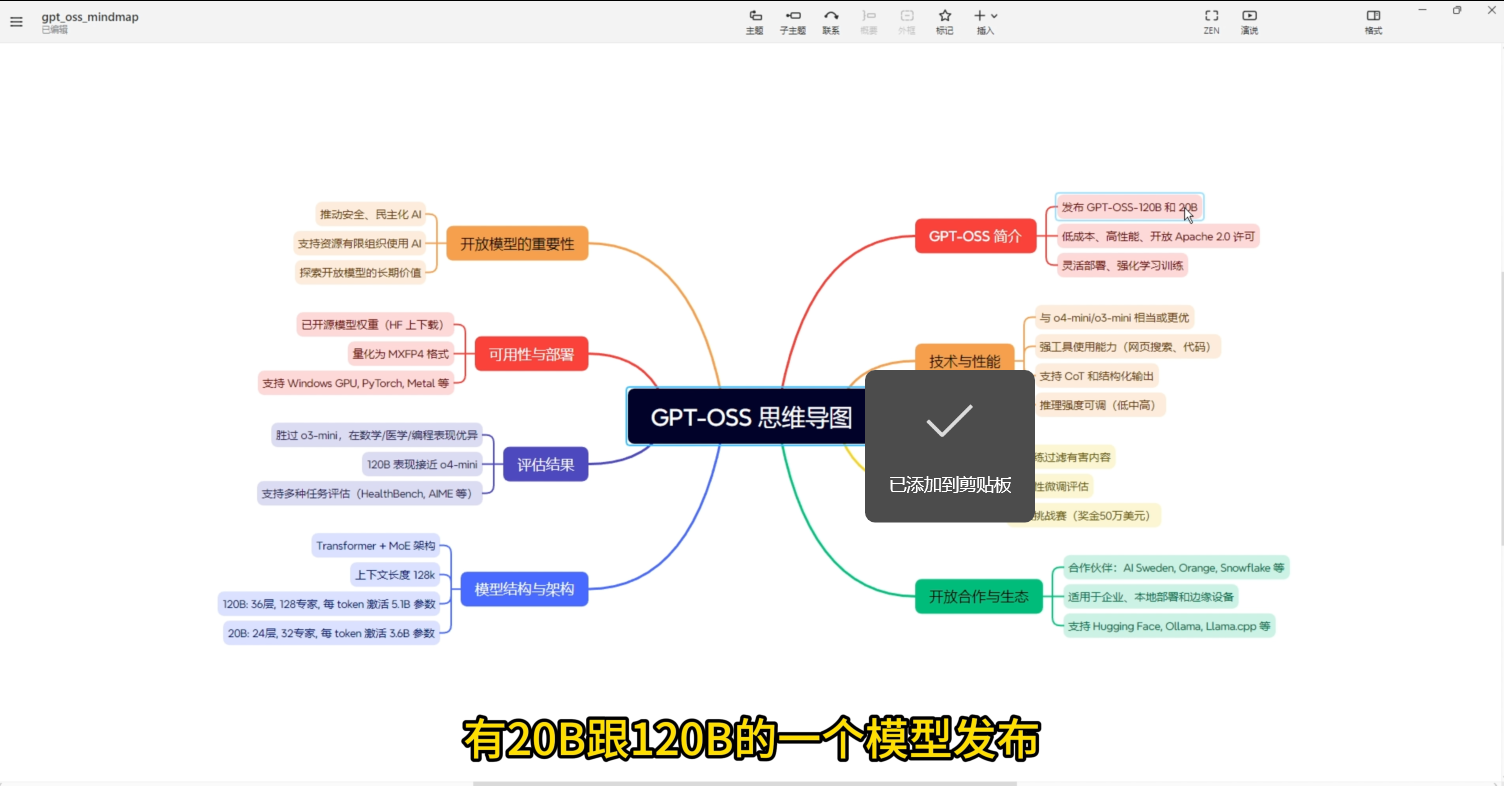Open the 插入 plus dropdown
The image size is (1504, 786).
click(985, 22)
